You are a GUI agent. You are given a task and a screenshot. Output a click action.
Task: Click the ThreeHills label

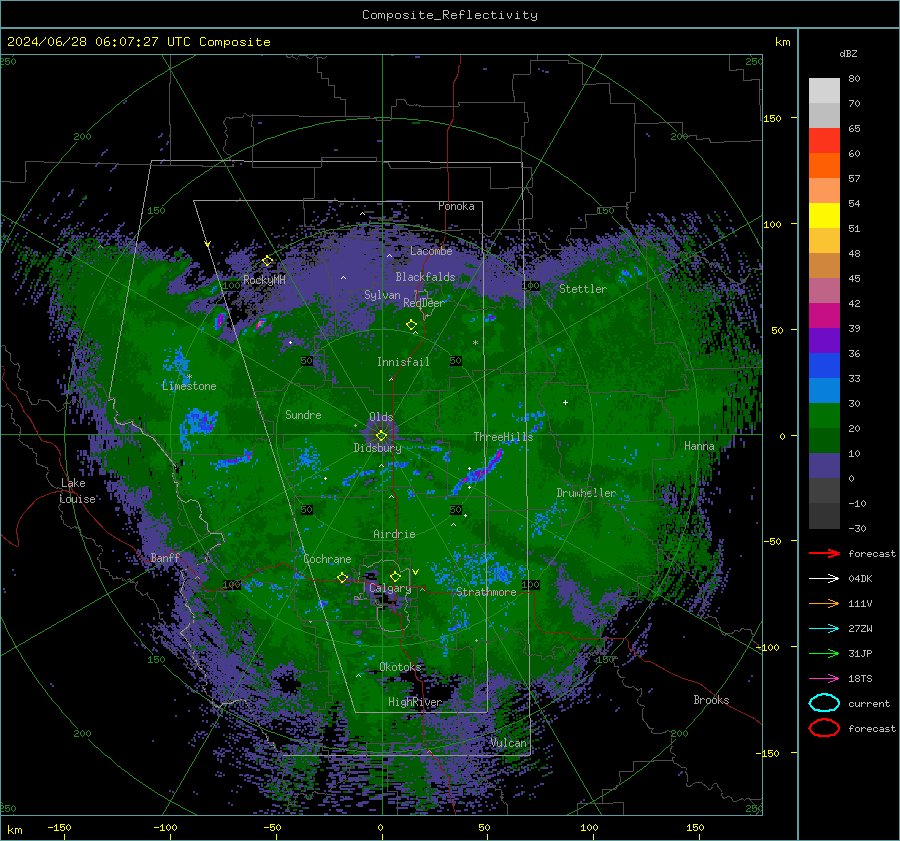coord(503,437)
